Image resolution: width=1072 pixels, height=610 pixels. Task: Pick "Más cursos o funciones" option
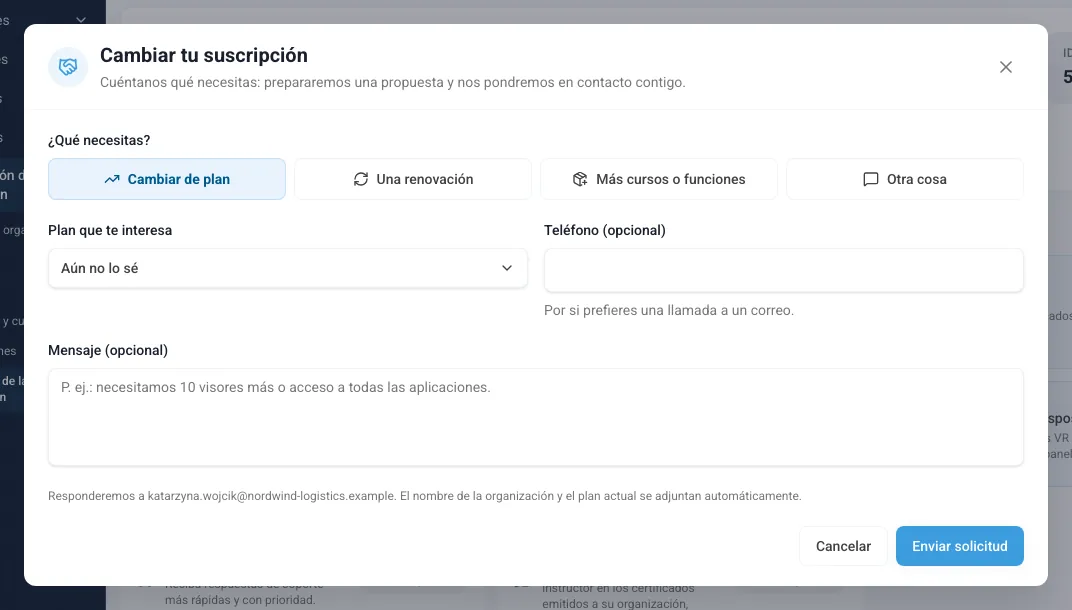tap(659, 179)
